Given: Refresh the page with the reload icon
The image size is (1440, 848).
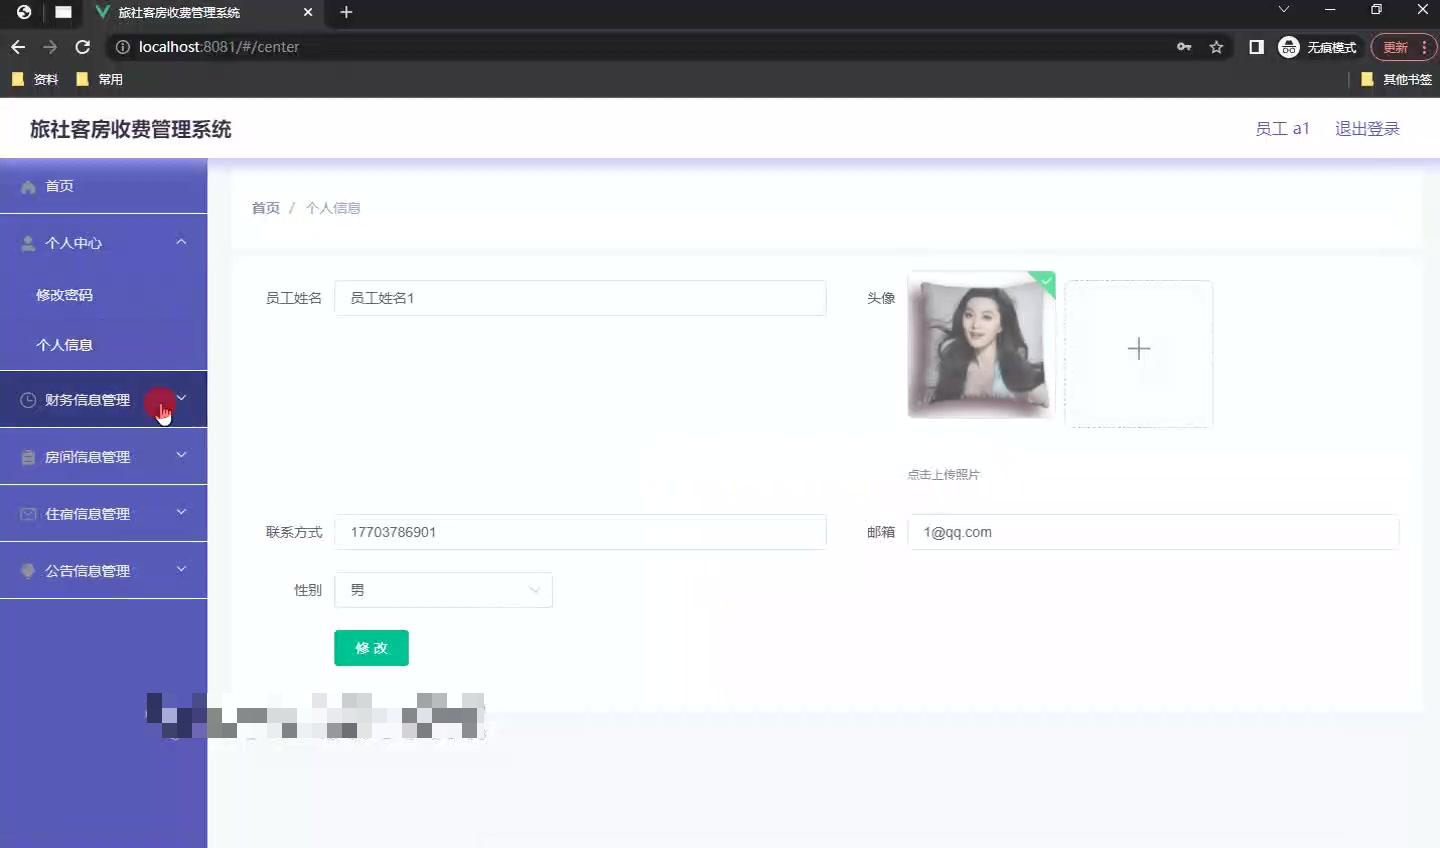Looking at the screenshot, I should pos(83,46).
